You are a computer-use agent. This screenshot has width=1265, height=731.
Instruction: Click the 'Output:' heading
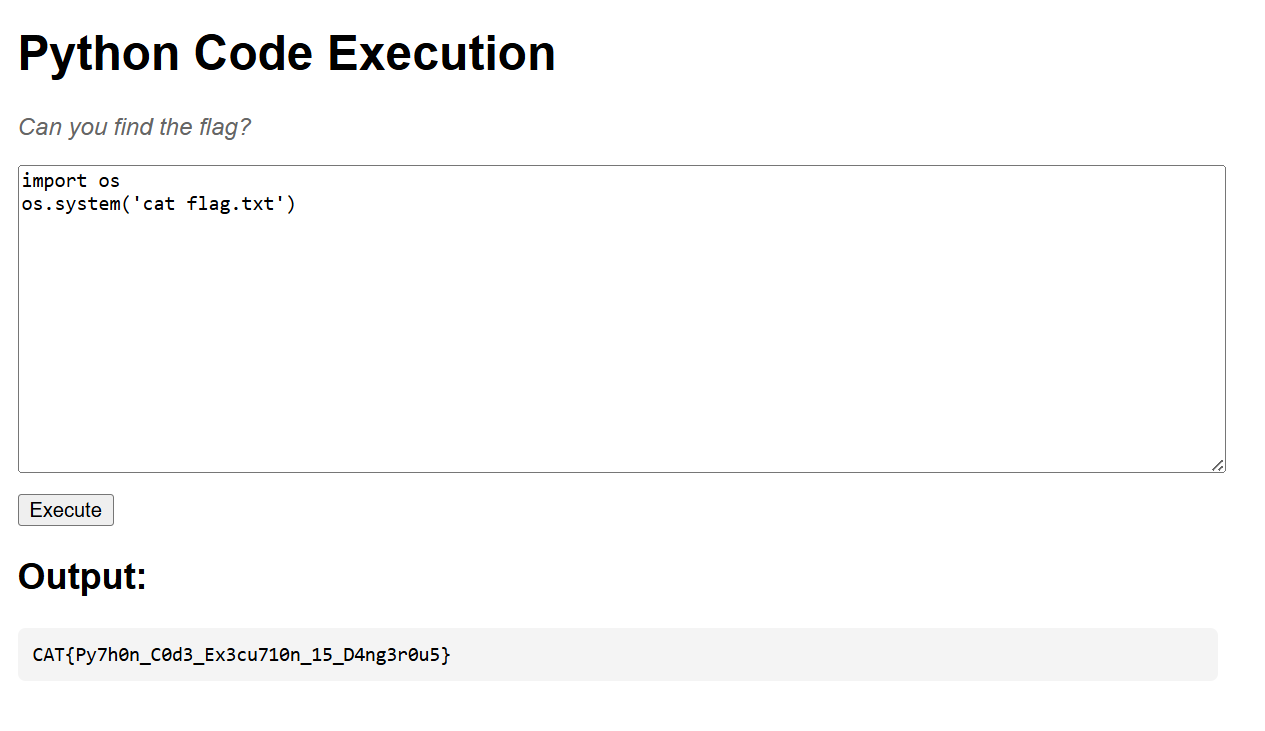tap(83, 577)
